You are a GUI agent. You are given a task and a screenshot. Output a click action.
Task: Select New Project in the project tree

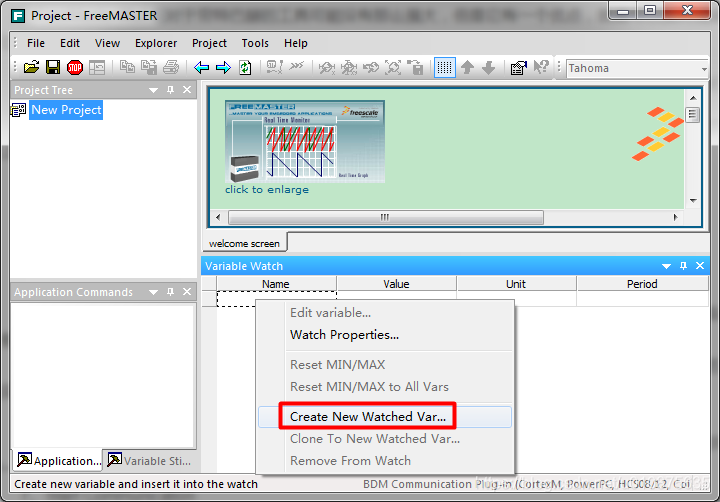point(66,110)
